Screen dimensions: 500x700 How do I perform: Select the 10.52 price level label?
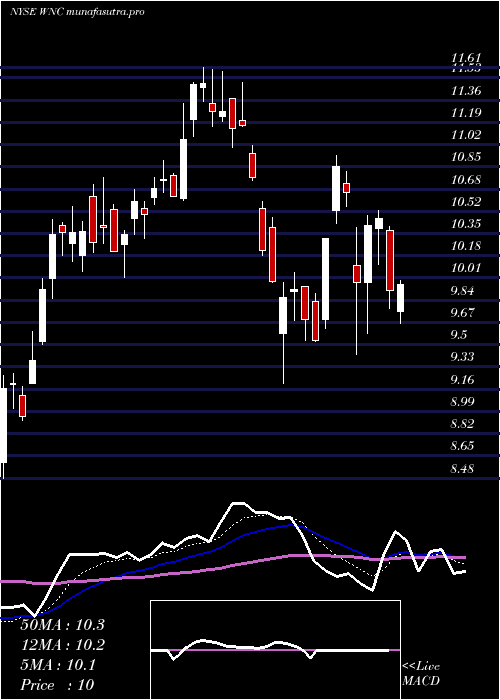pyautogui.click(x=466, y=202)
